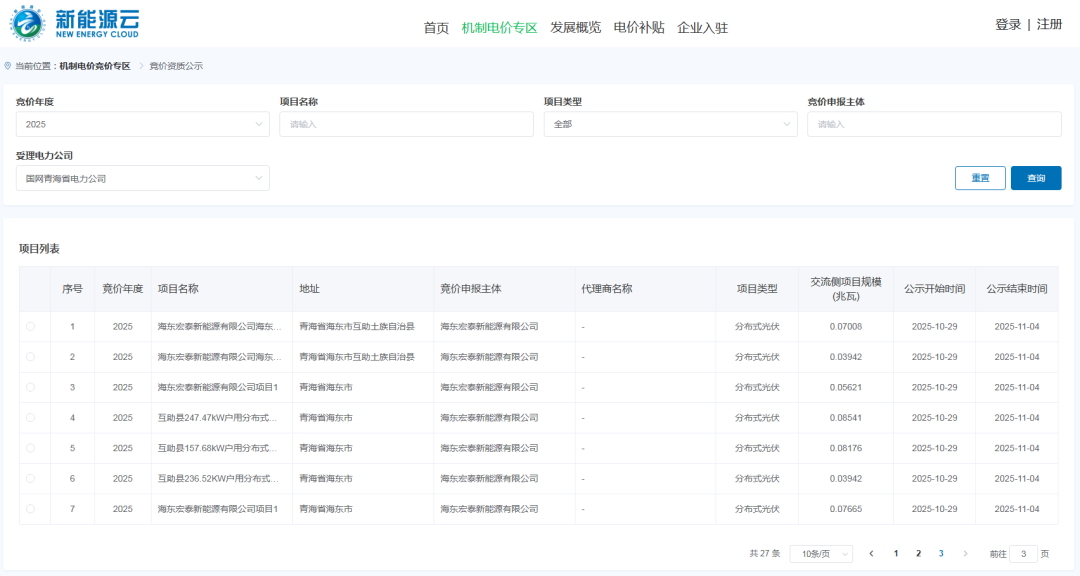Click the blue 查询 search button
This screenshot has height=576, width=1080.
(x=1036, y=177)
